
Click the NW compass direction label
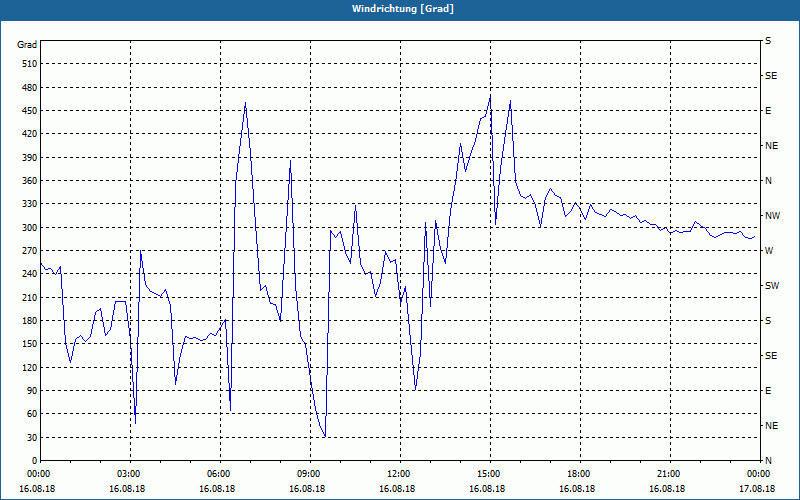(772, 216)
